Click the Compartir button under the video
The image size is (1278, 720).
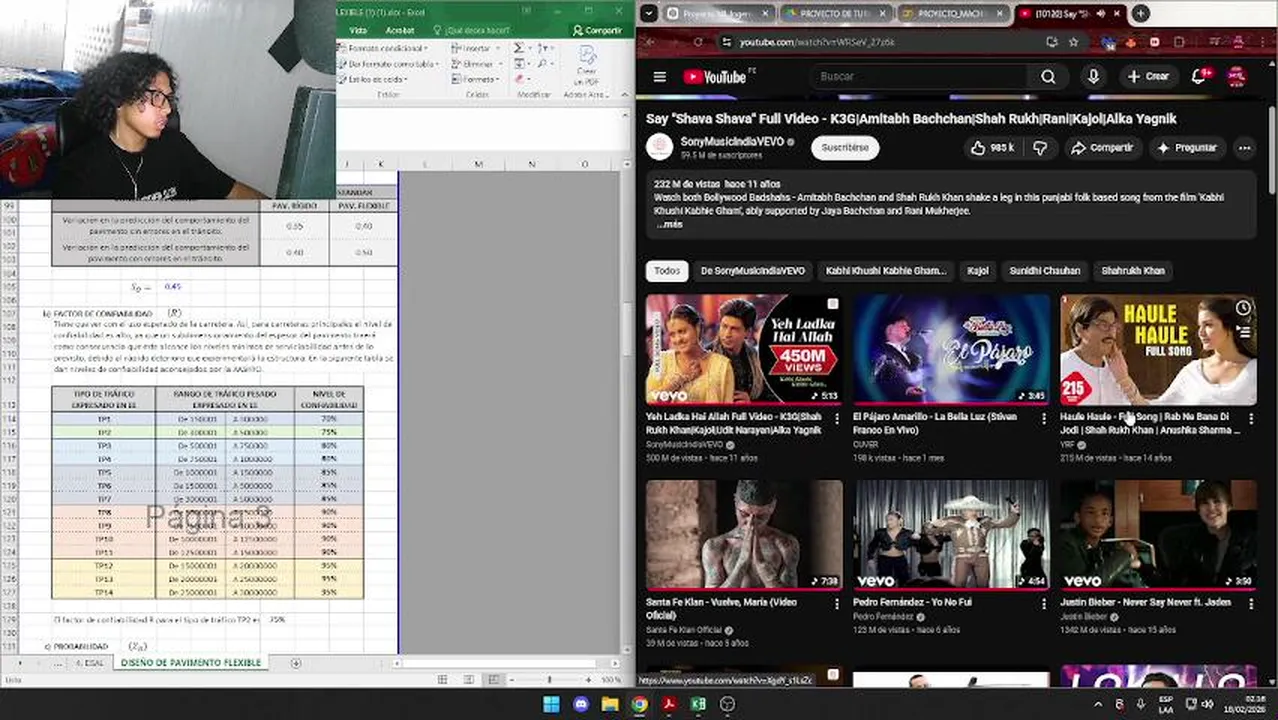point(1101,147)
